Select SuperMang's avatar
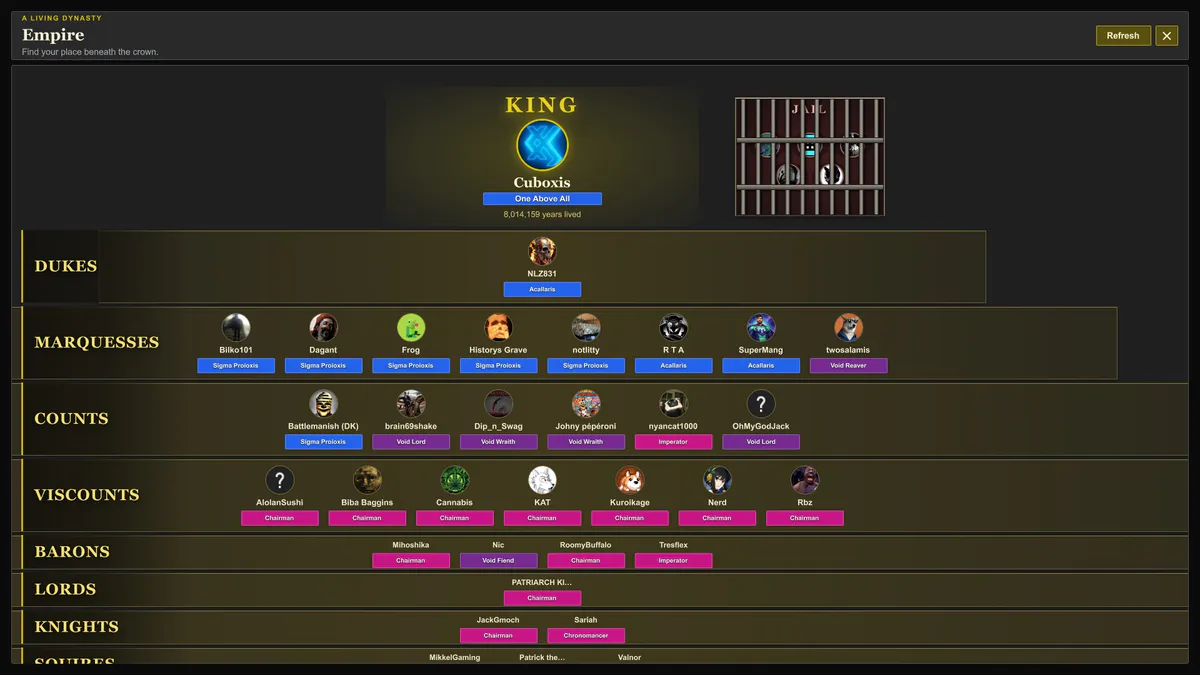Image resolution: width=1200 pixels, height=675 pixels. (x=761, y=327)
